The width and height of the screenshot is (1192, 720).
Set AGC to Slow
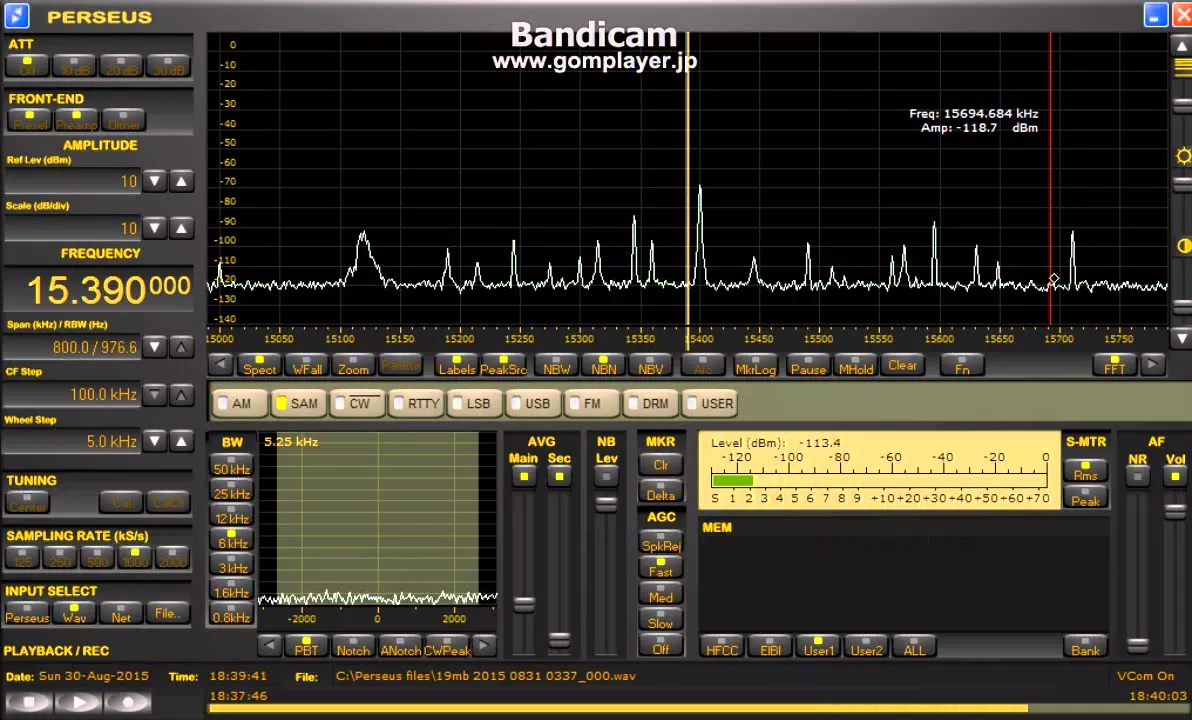coord(661,620)
